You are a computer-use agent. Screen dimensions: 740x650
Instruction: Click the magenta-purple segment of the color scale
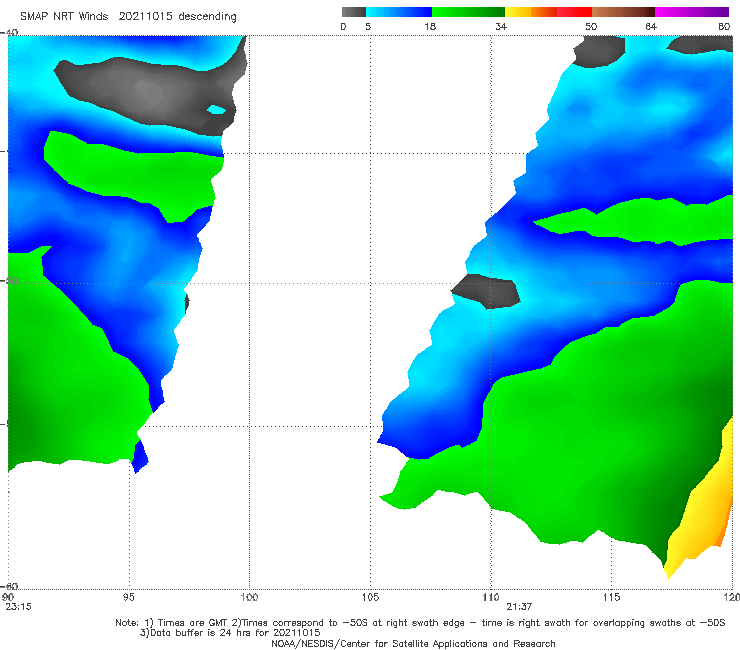[692, 12]
